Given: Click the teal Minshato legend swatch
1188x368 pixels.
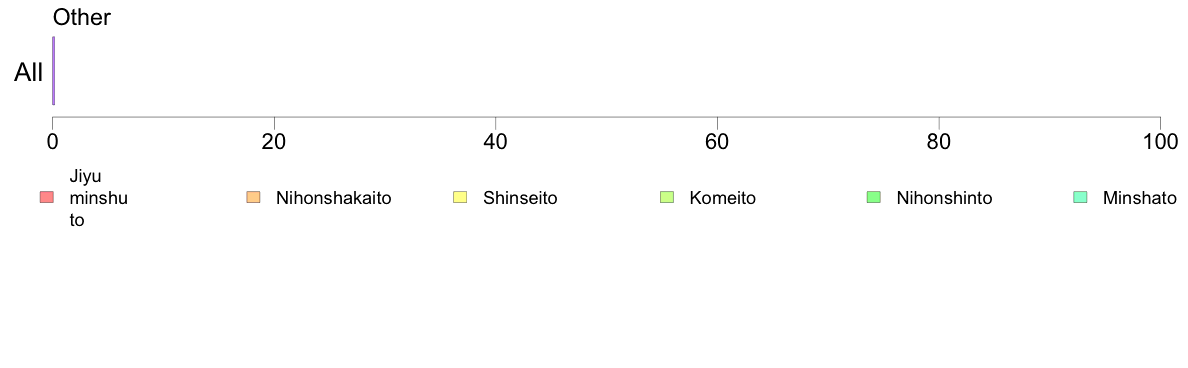Looking at the screenshot, I should click(x=1080, y=198).
